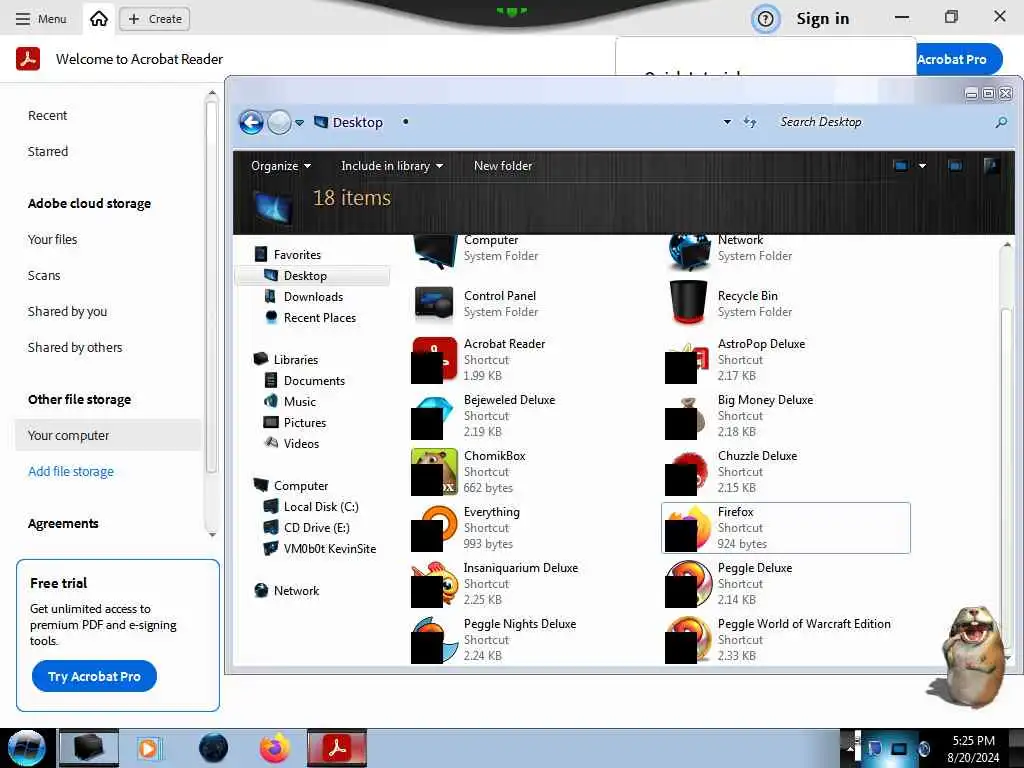Click the Change your view icon
The height and width of the screenshot is (768, 1024).
coord(901,166)
